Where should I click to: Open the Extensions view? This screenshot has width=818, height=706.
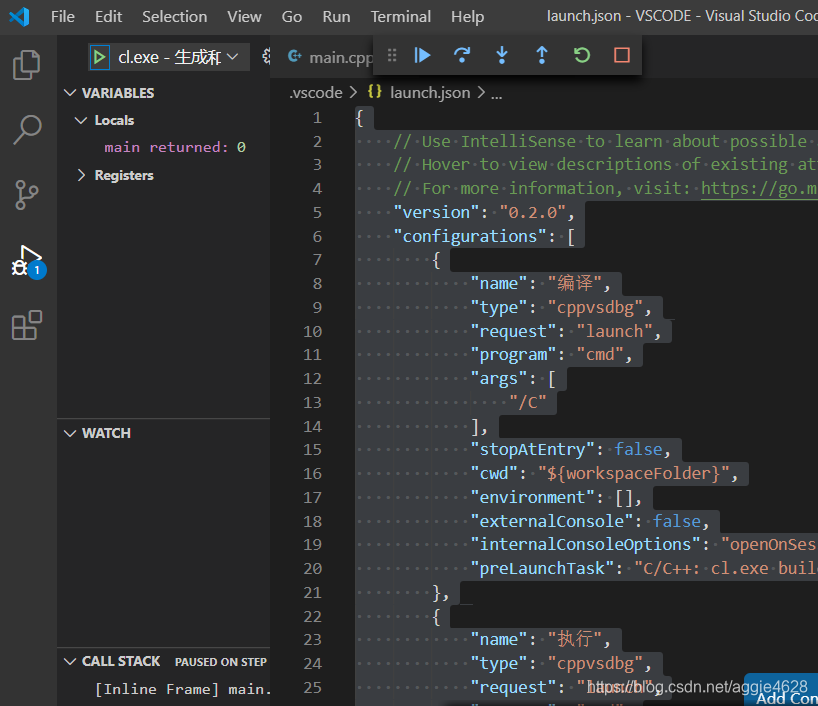click(27, 325)
